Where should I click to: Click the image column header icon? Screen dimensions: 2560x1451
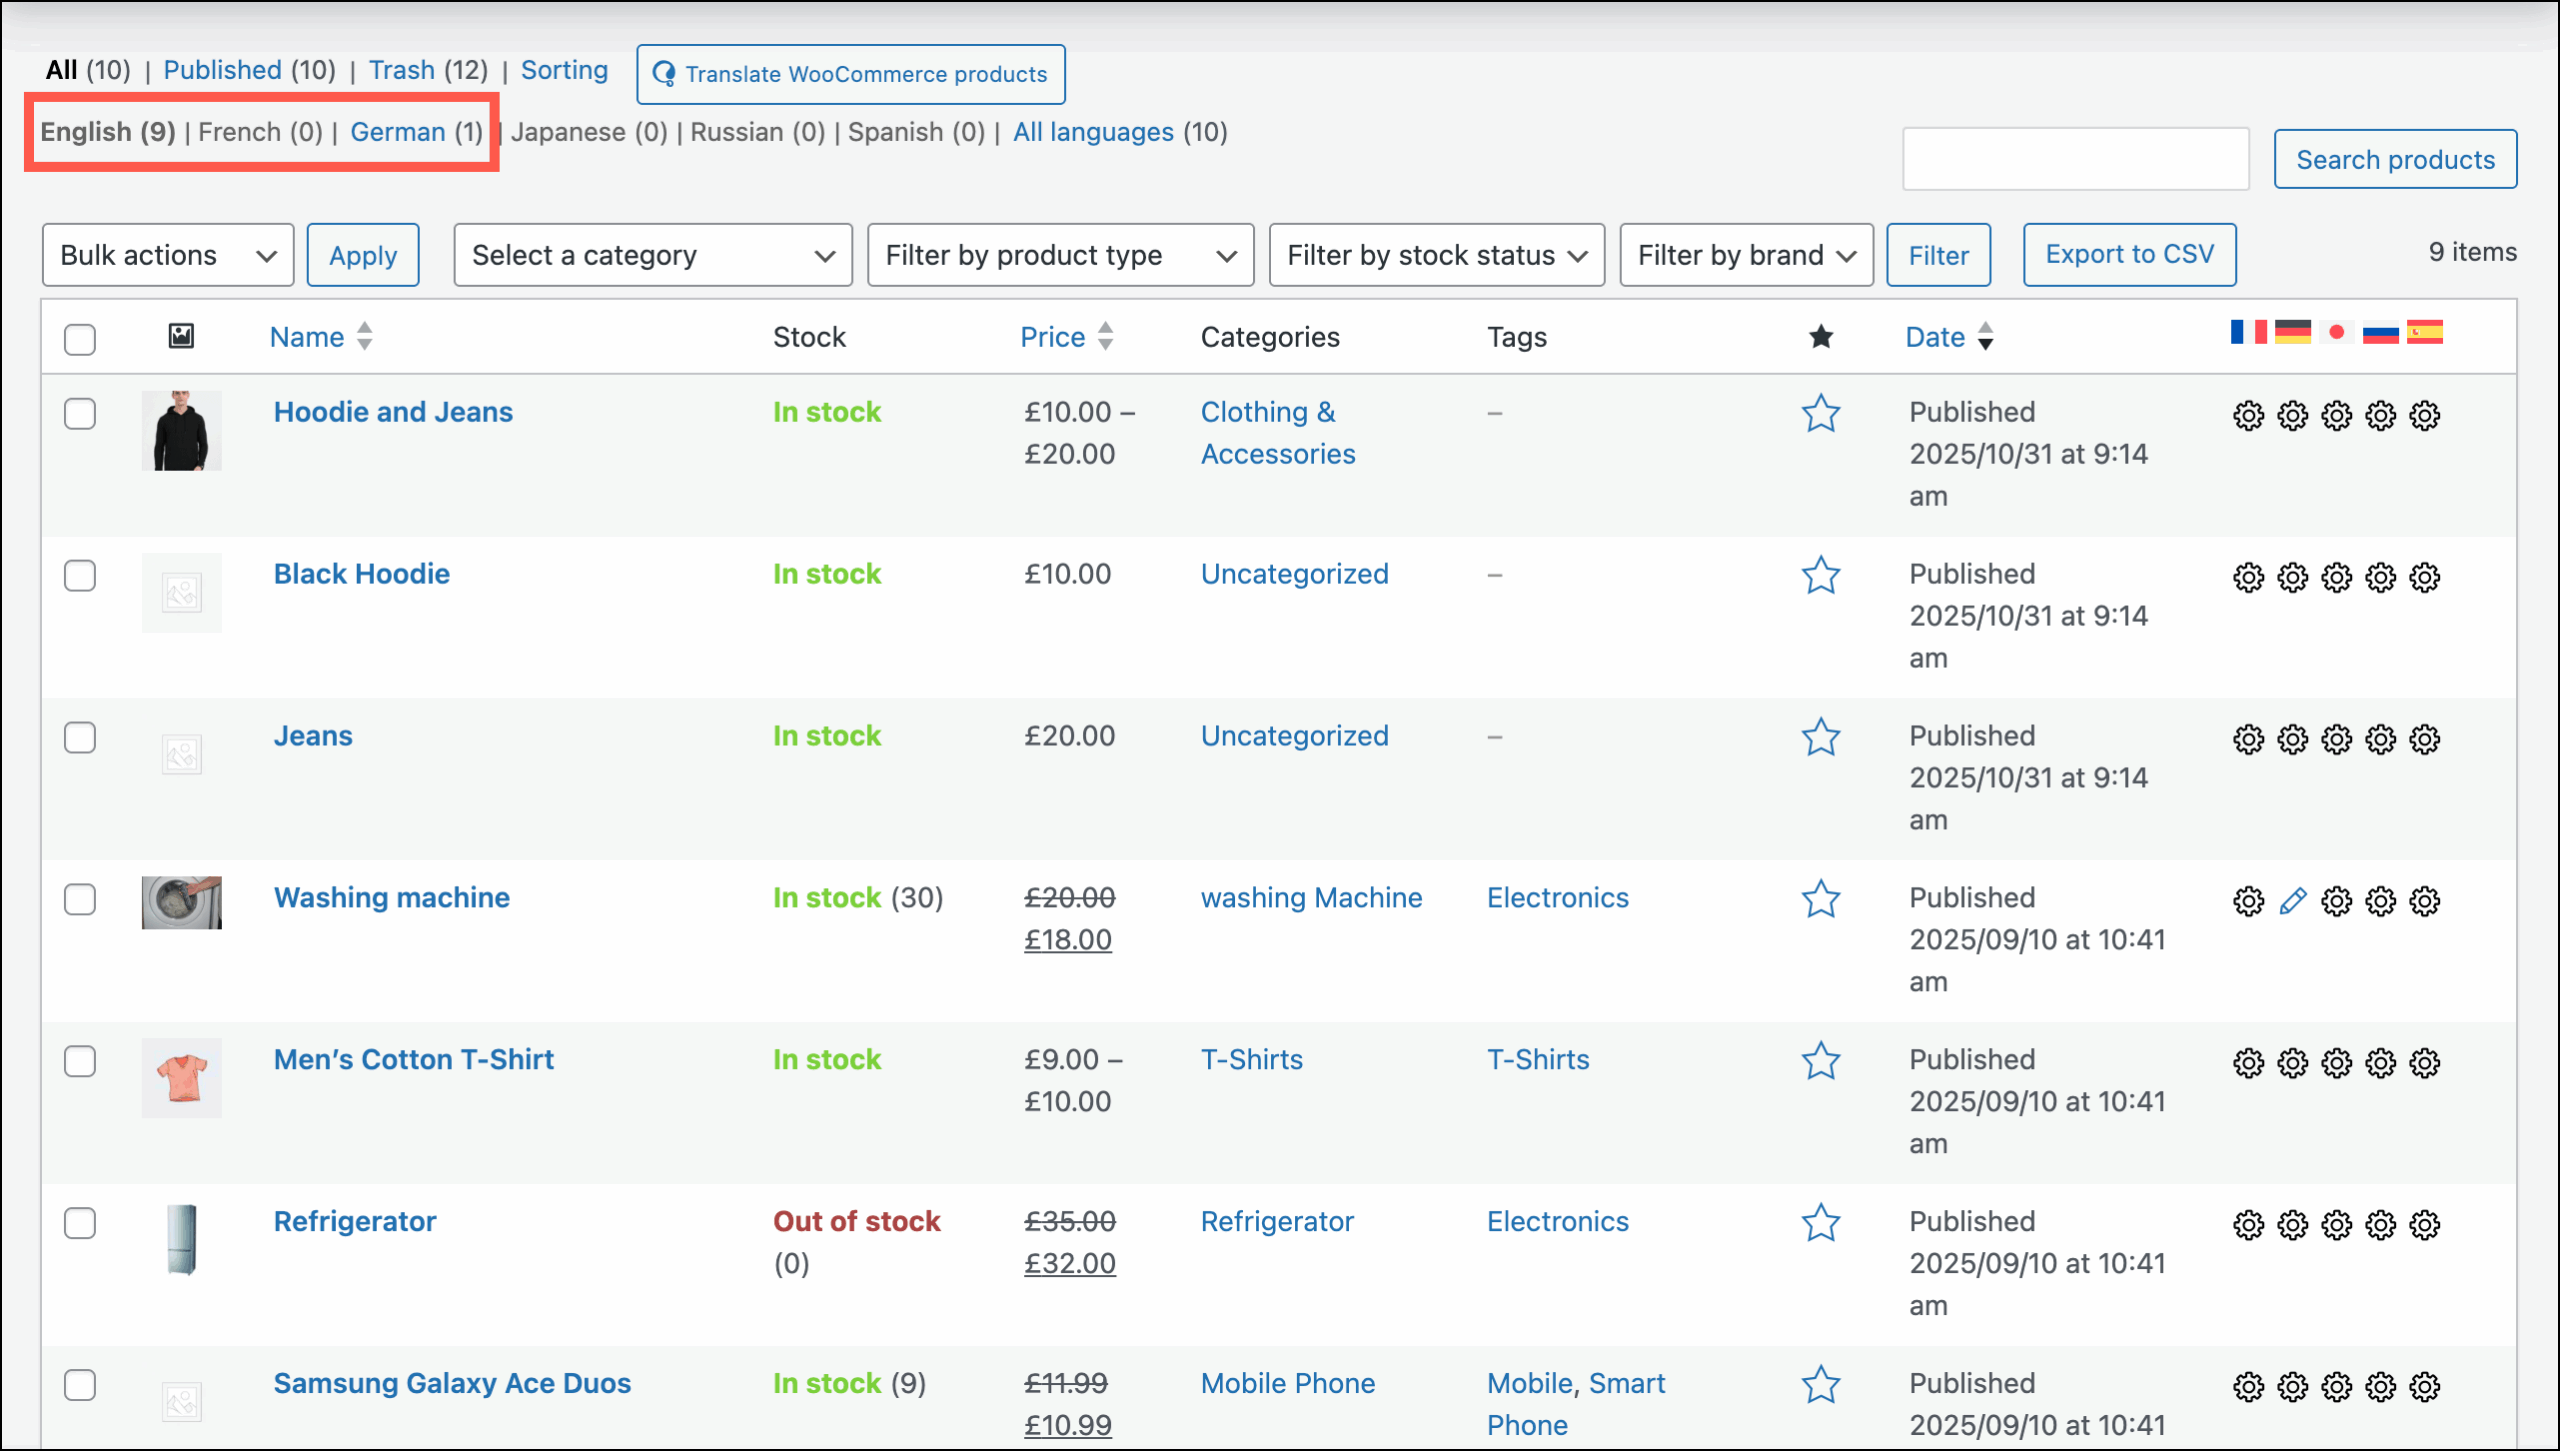pyautogui.click(x=180, y=337)
